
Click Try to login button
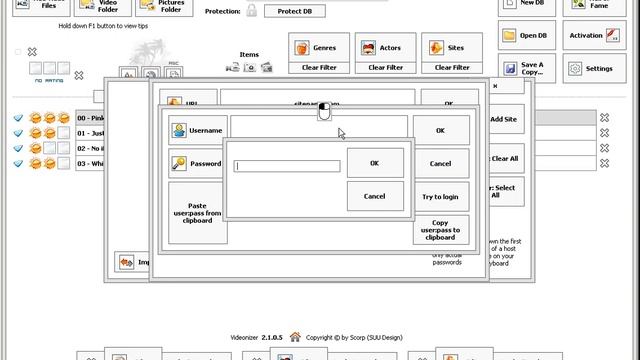coord(441,197)
